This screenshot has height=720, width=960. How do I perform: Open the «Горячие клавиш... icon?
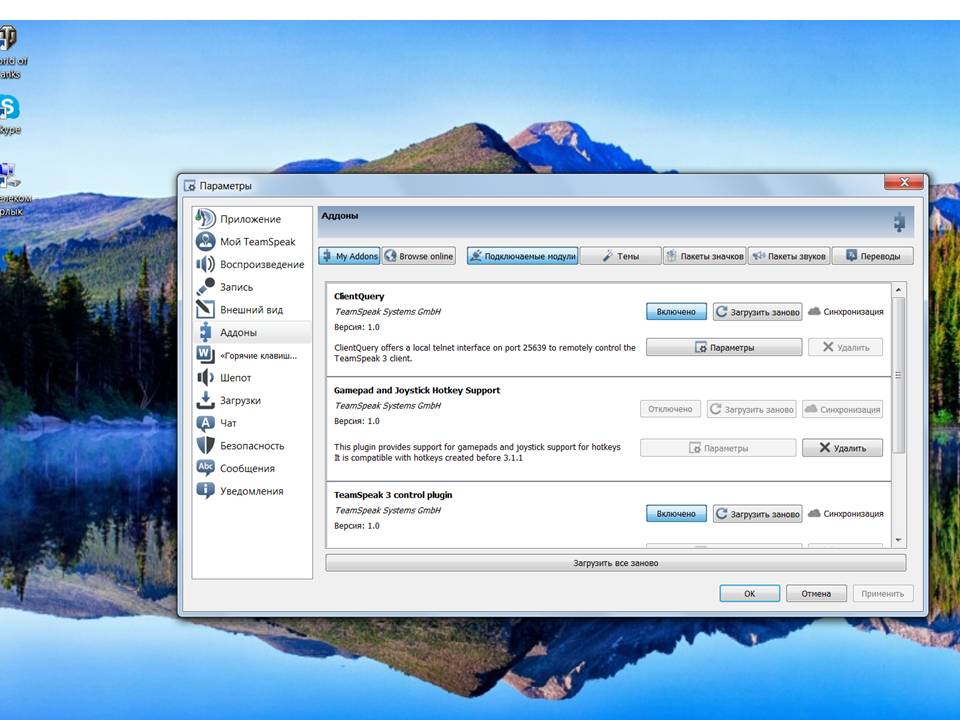205,354
